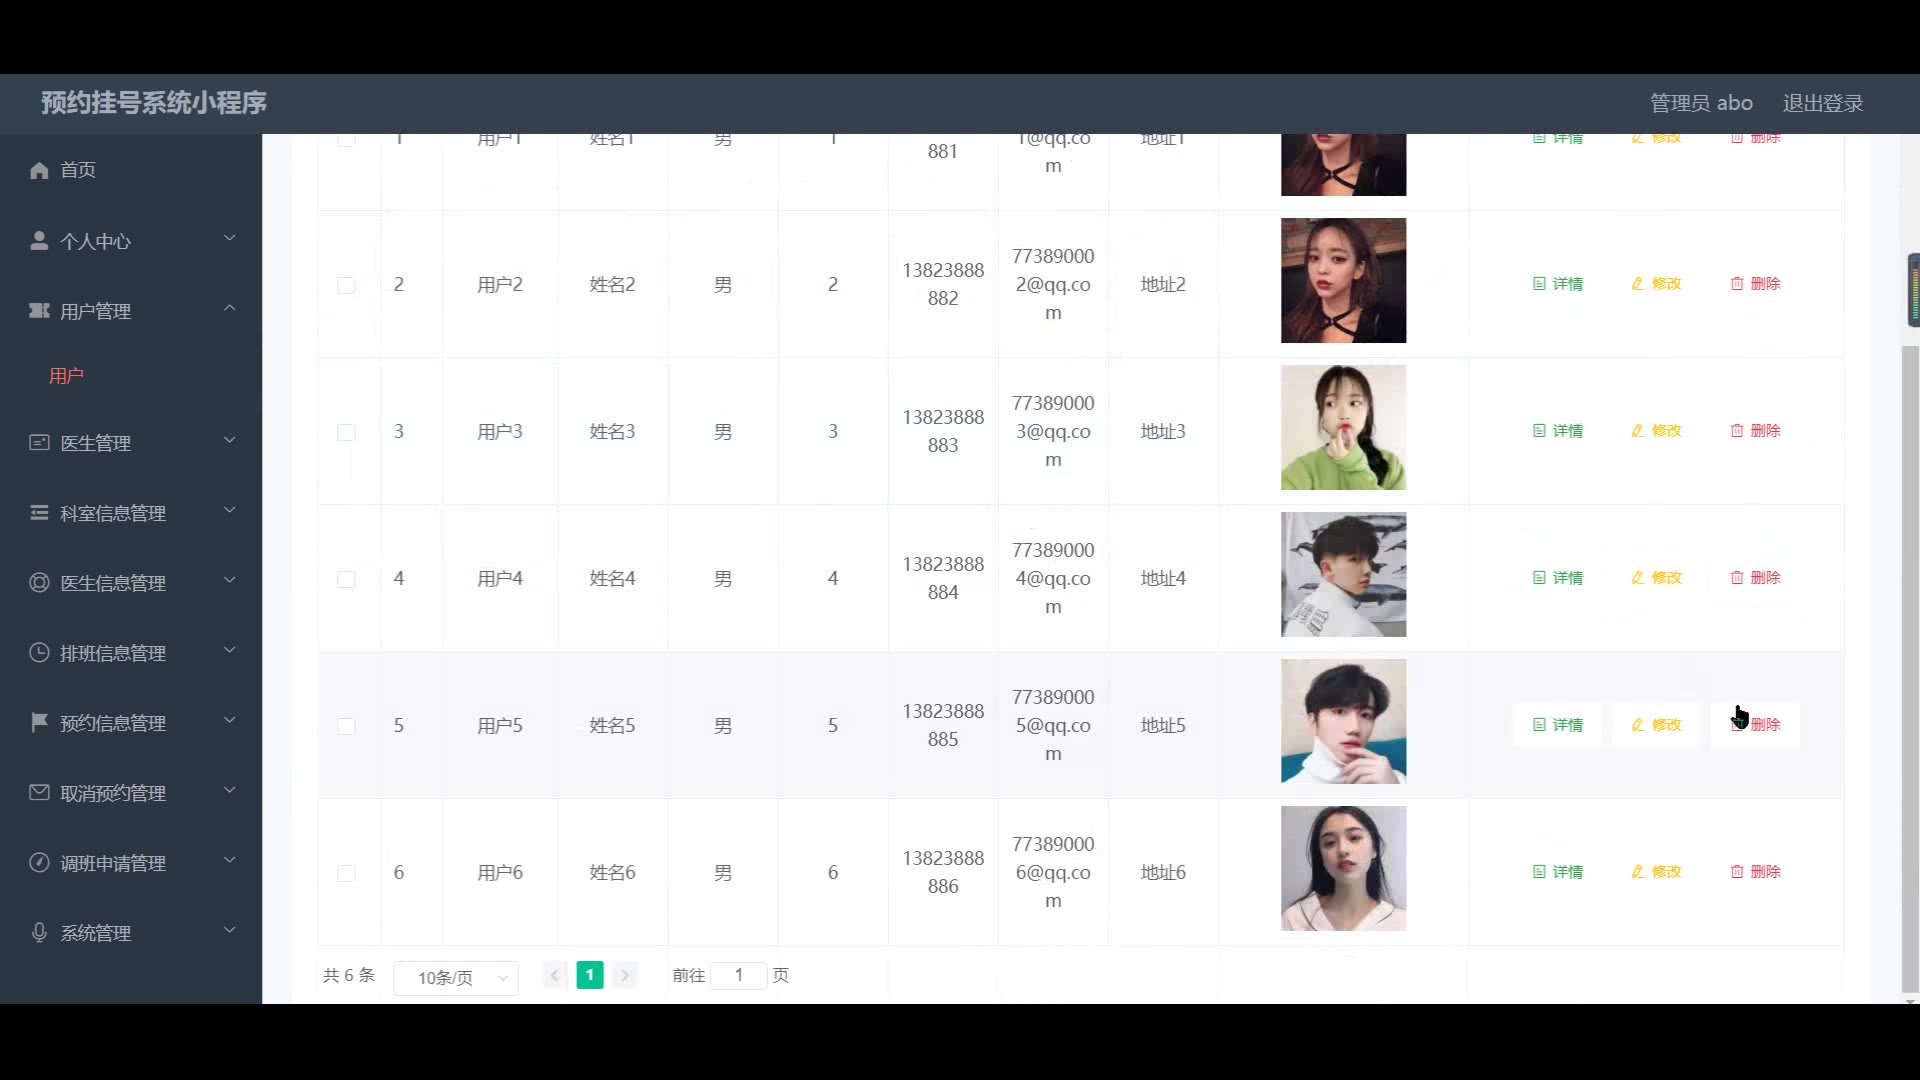Open the avatar photo of 用户4
1920x1080 pixels.
[1343, 575]
